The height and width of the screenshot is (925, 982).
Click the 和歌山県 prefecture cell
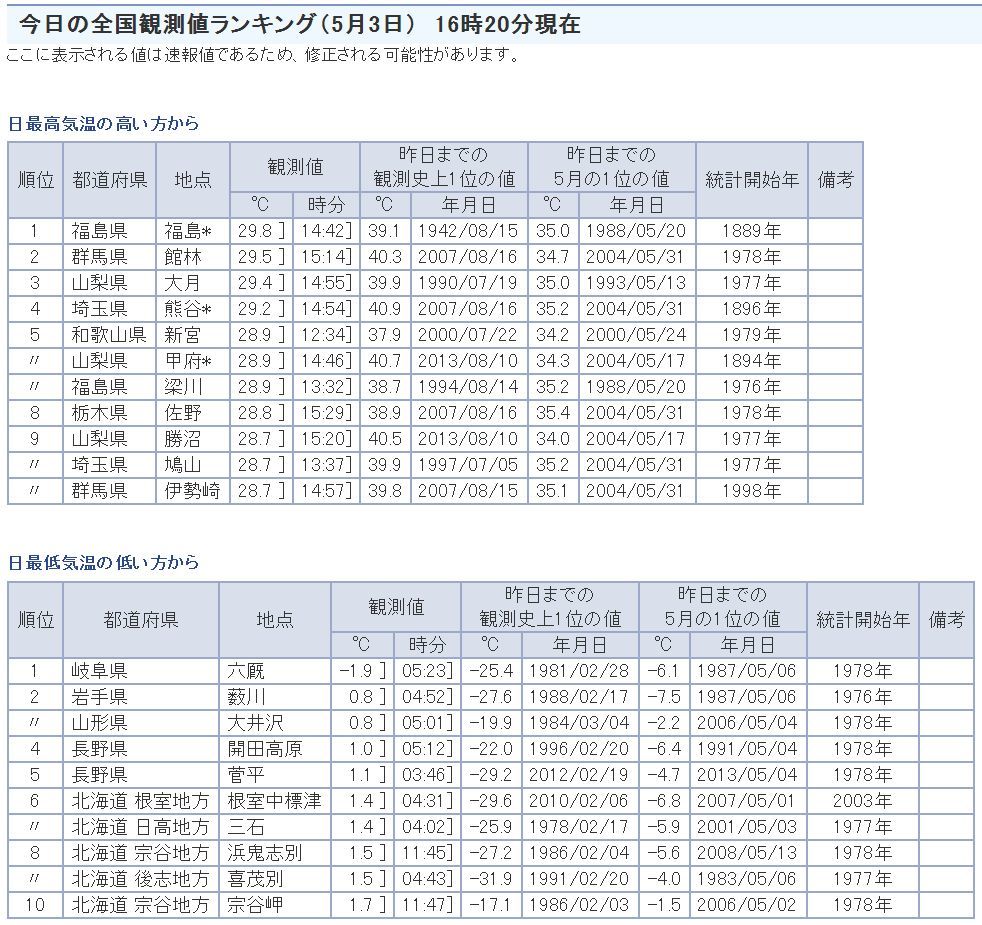pos(108,335)
